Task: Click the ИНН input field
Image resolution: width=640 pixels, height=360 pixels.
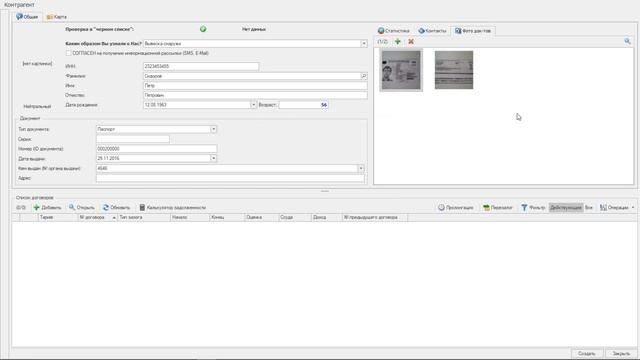Action: (x=201, y=66)
